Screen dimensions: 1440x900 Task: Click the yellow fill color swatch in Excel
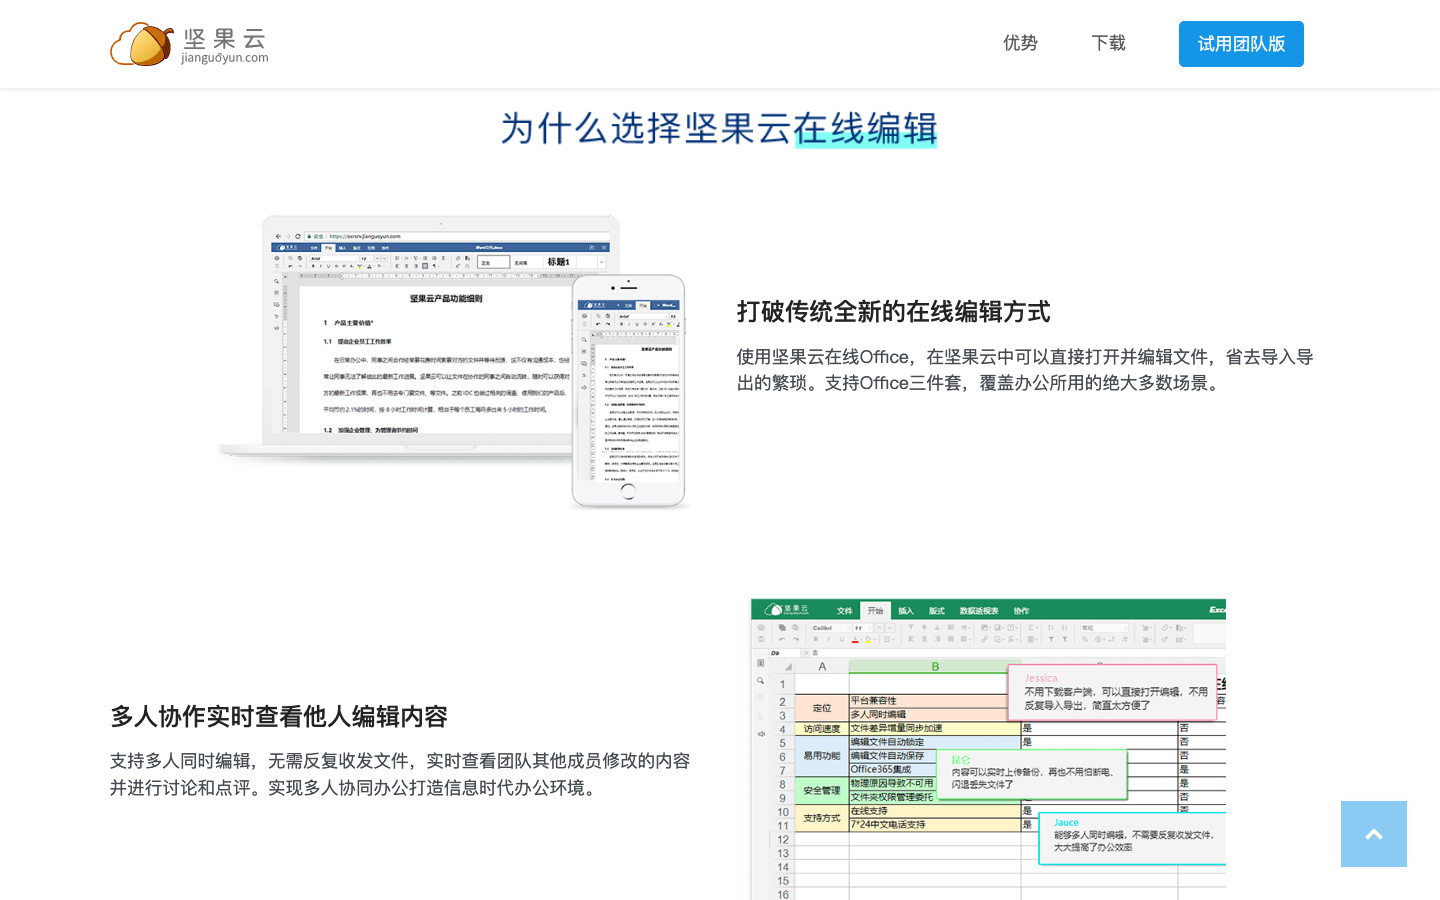pos(868,640)
